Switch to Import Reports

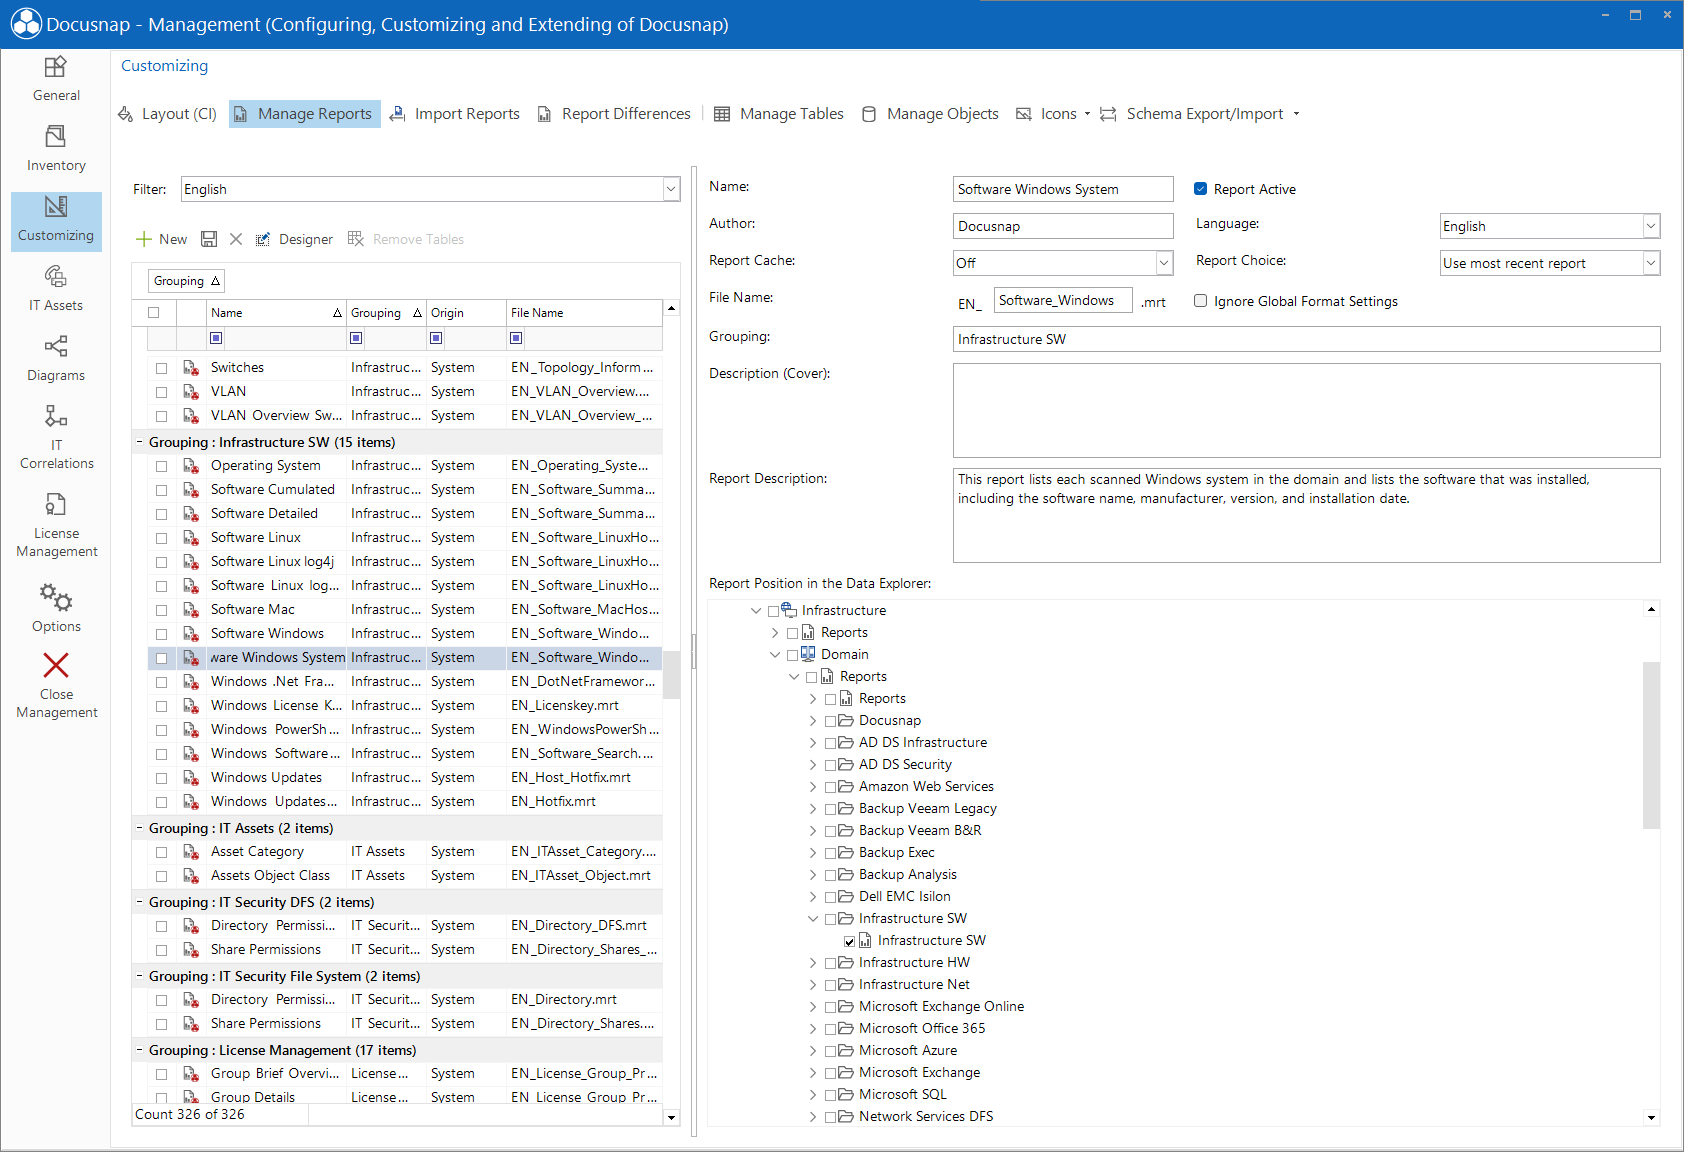tap(455, 114)
